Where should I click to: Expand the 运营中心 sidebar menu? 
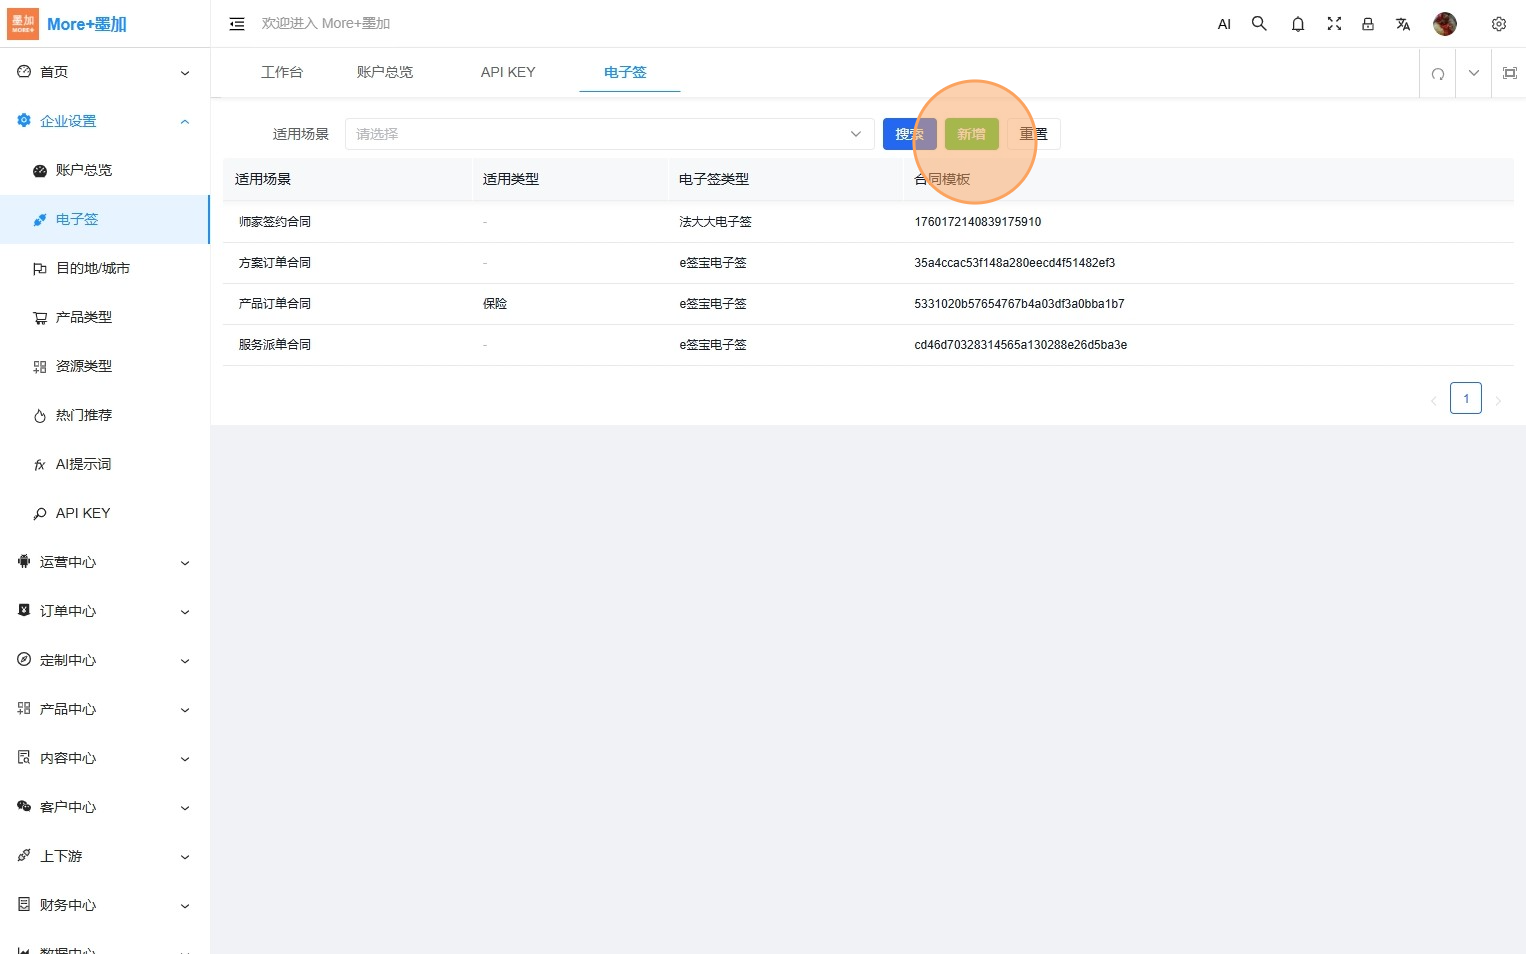[104, 562]
